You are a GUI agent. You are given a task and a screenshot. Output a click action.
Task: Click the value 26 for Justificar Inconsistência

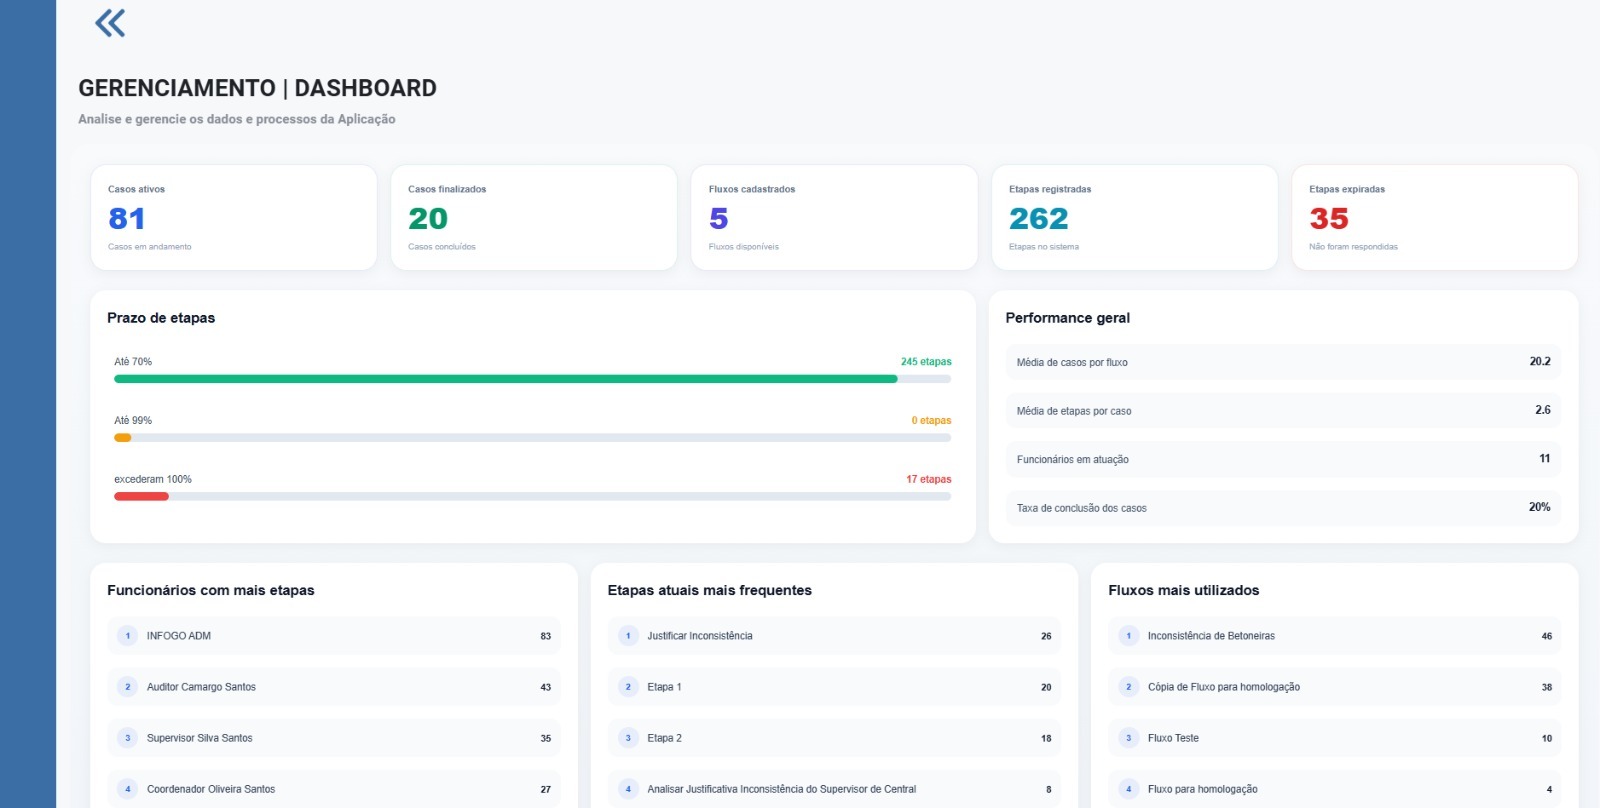pos(1046,636)
